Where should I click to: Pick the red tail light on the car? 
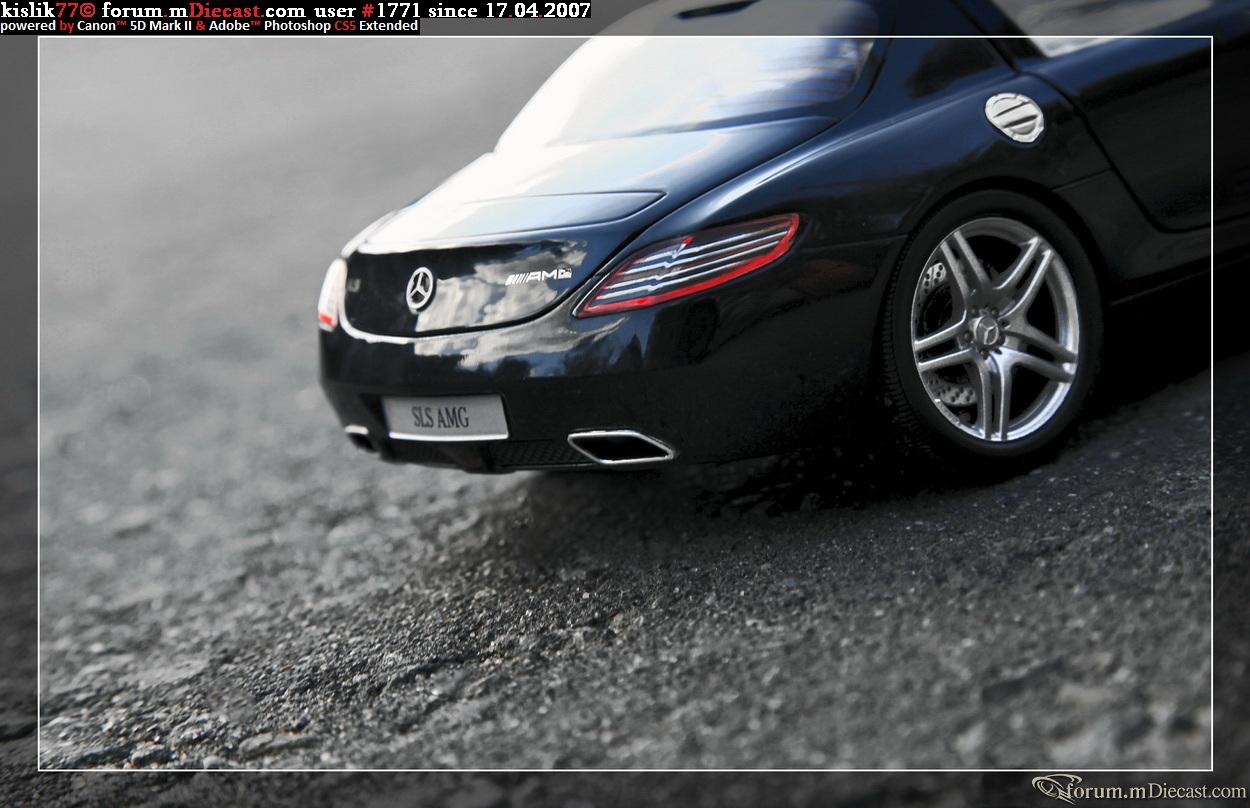pos(689,264)
